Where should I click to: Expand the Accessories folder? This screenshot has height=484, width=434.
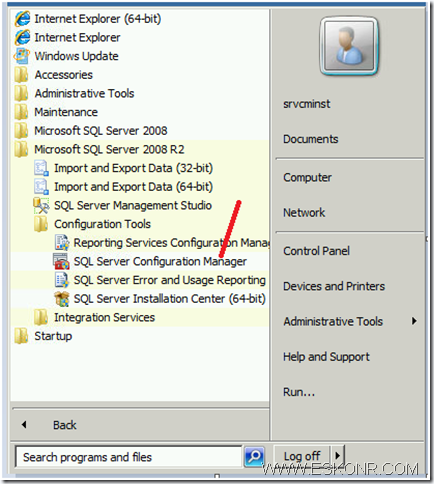[63, 75]
